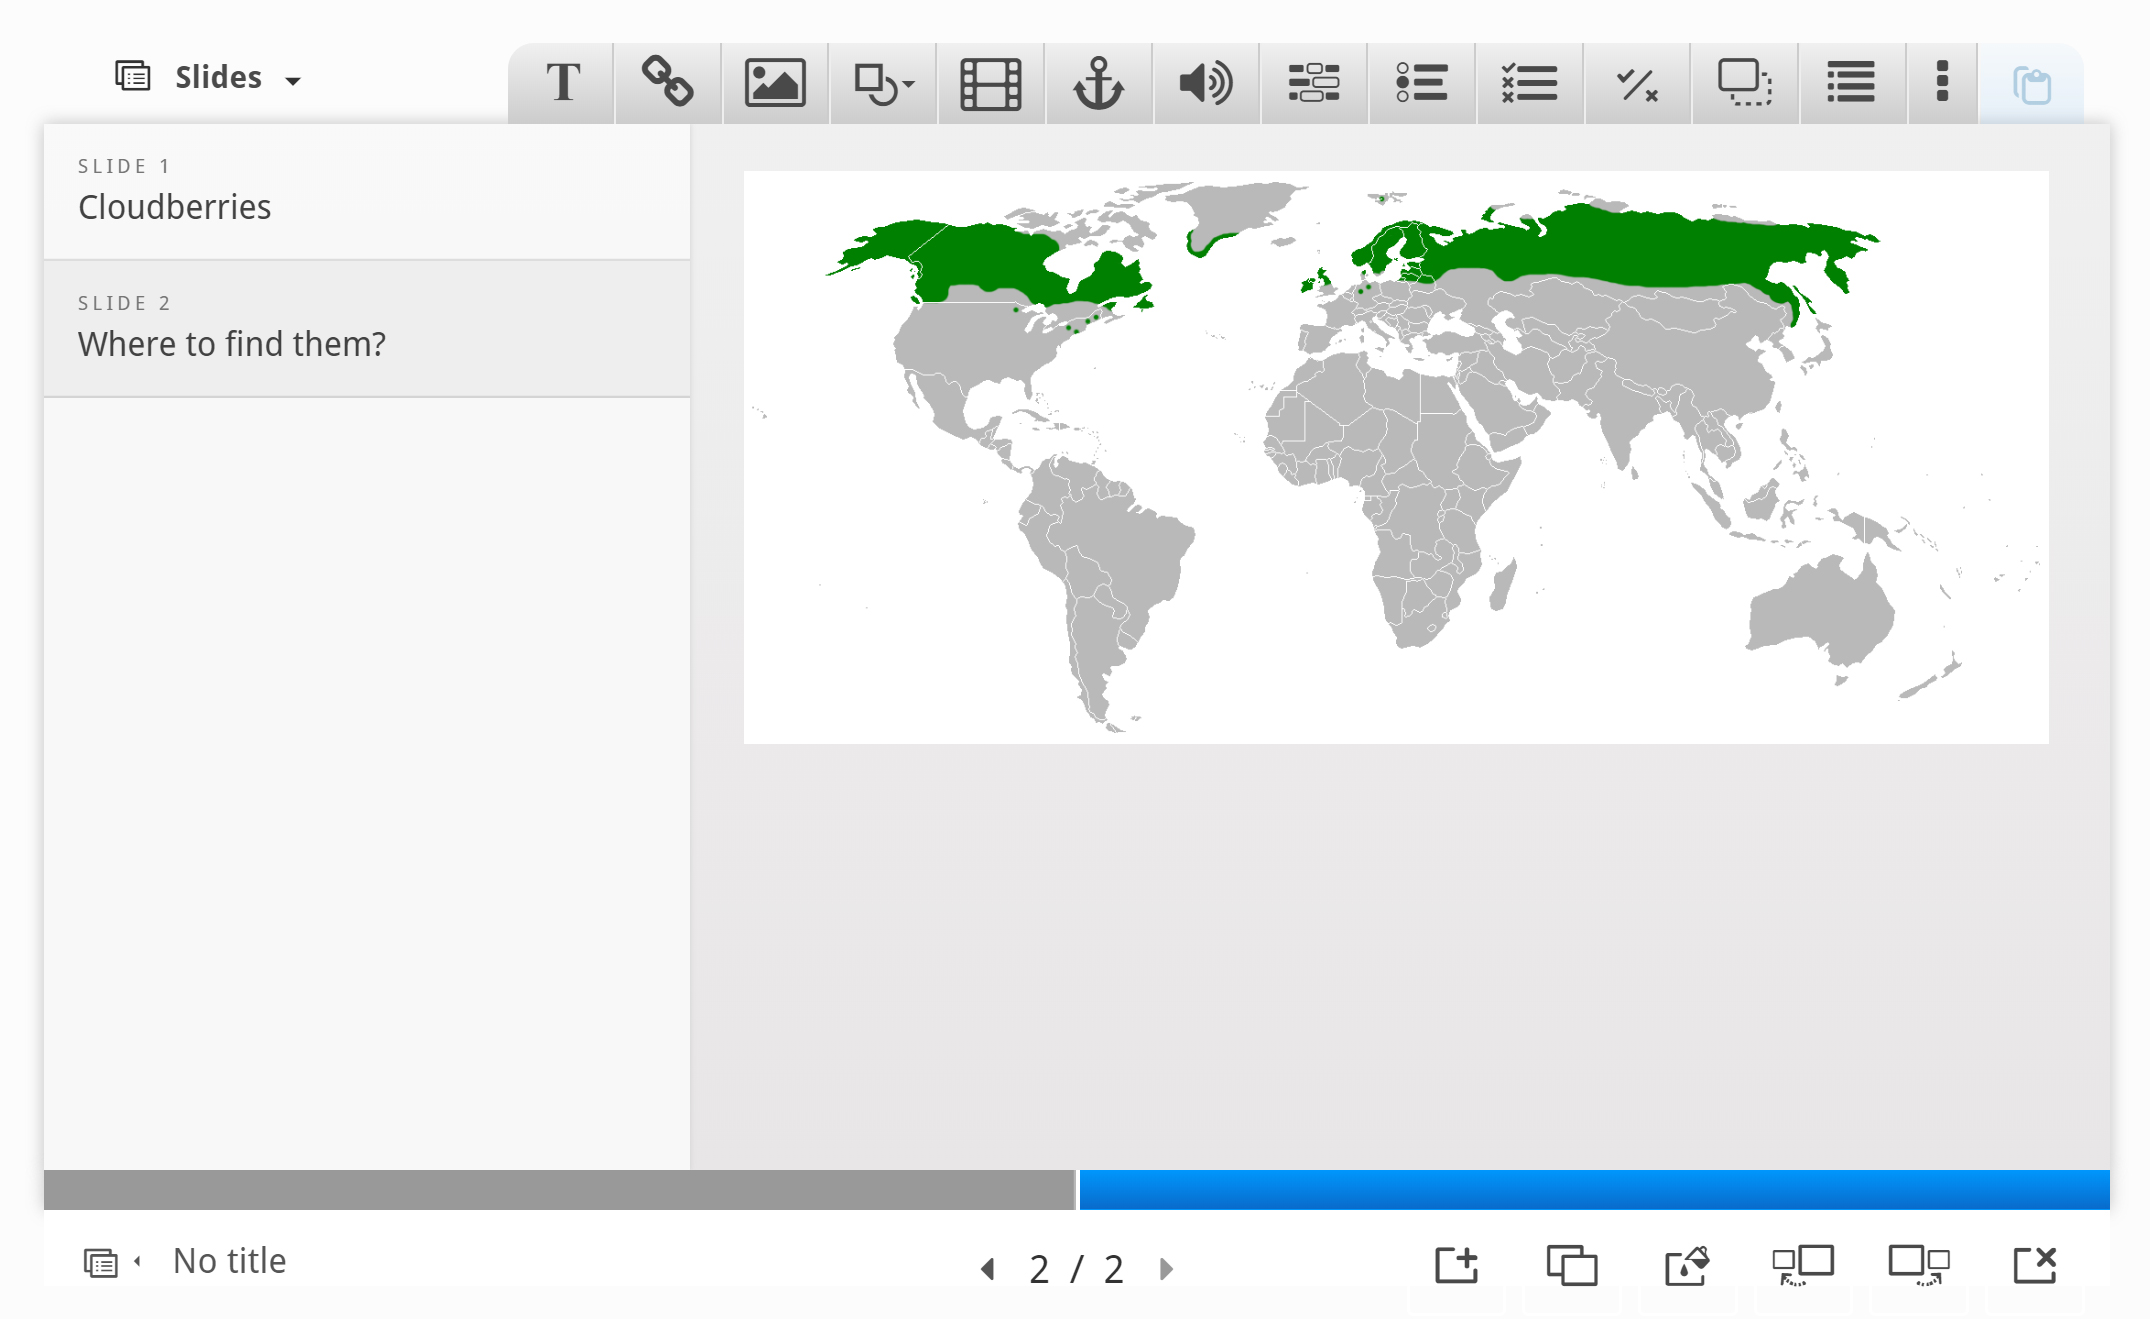Image resolution: width=2150 pixels, height=1319 pixels.
Task: Open the More elements three-dot menu
Action: (1942, 83)
